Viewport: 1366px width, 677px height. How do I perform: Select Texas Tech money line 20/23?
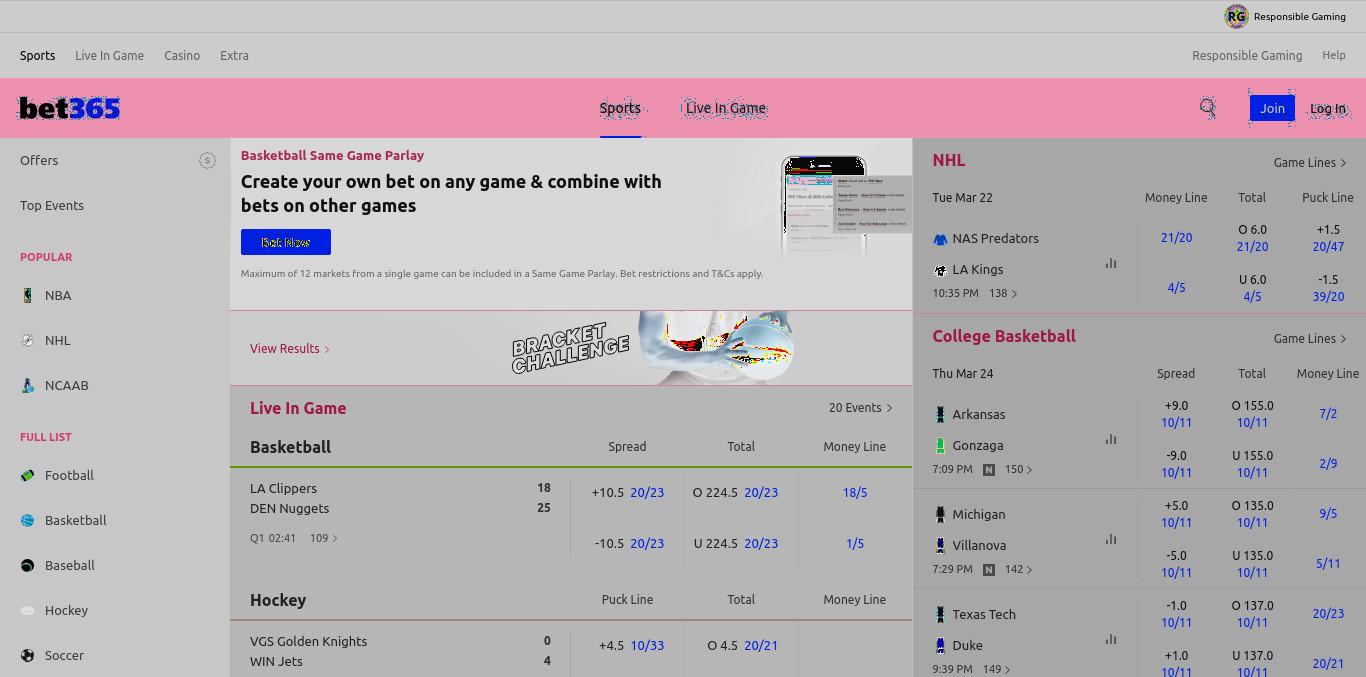1328,613
